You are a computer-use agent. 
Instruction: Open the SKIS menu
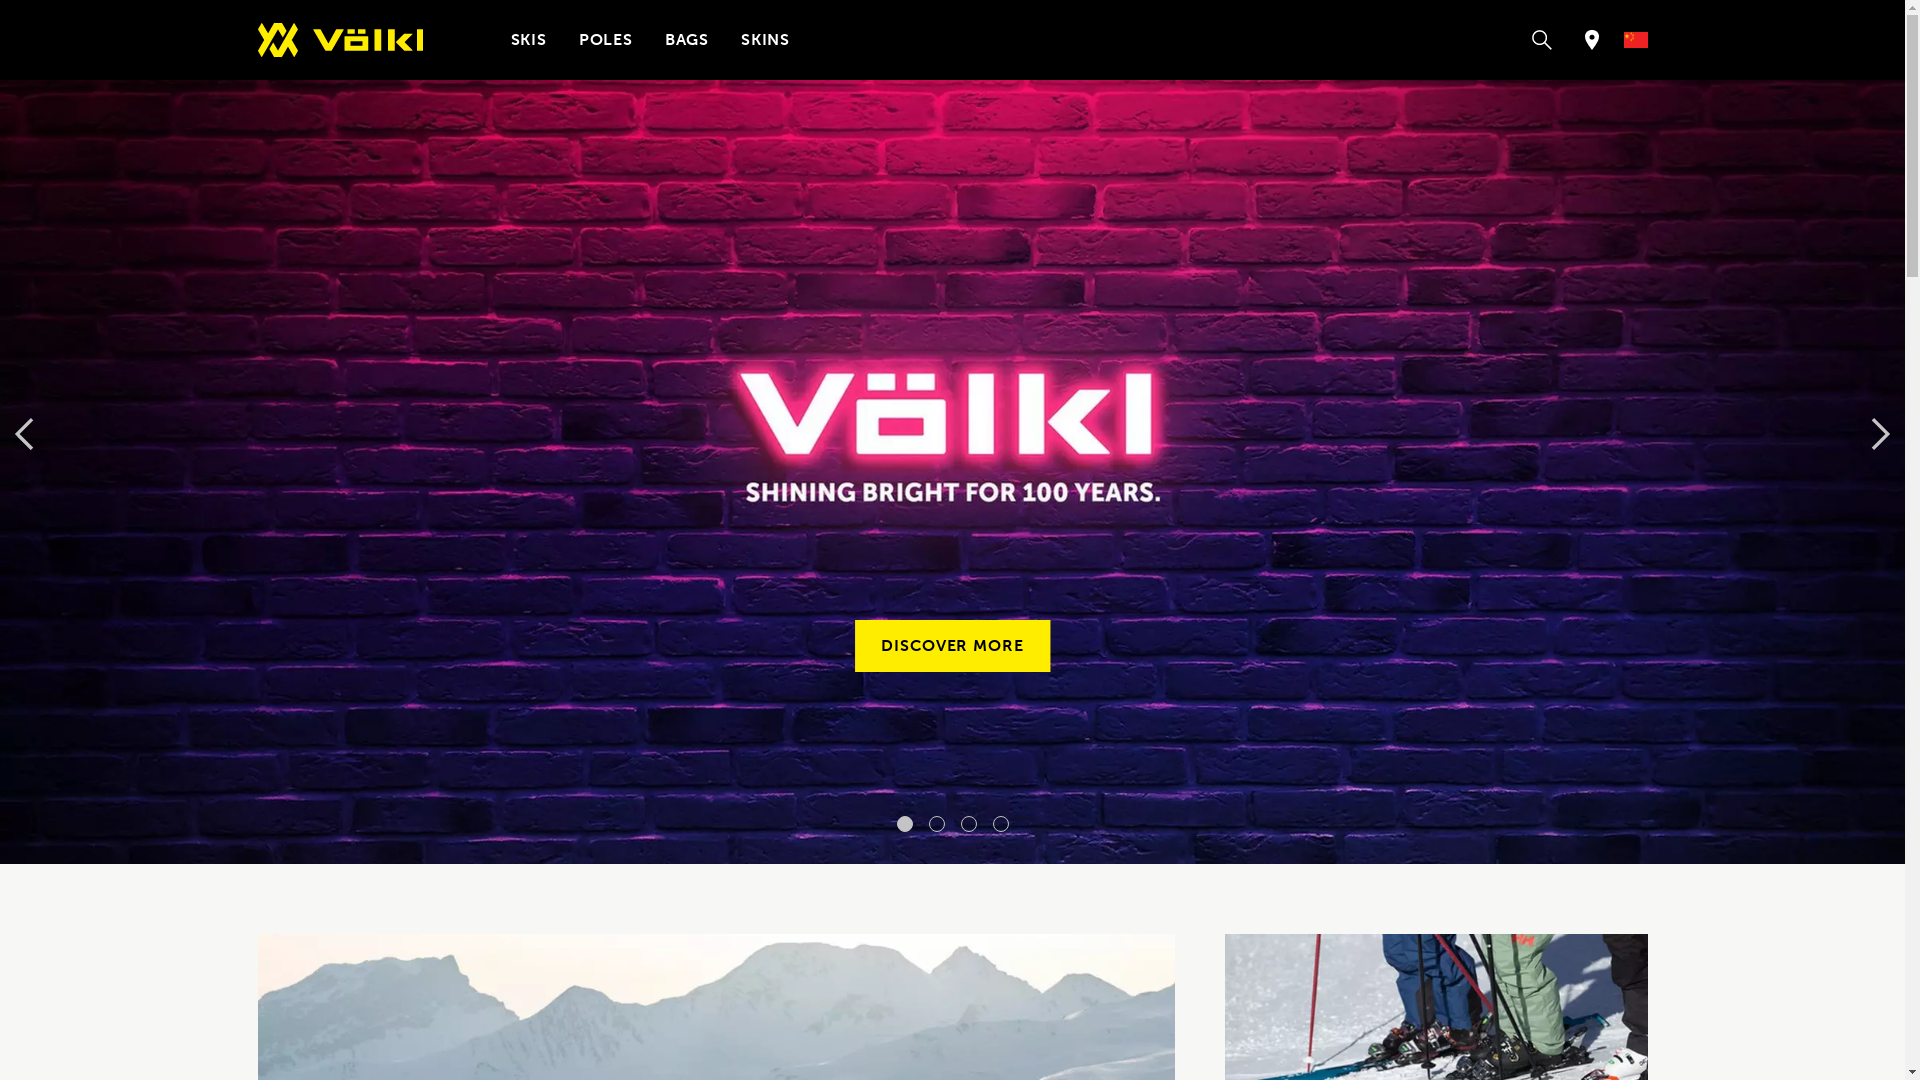[x=528, y=40]
